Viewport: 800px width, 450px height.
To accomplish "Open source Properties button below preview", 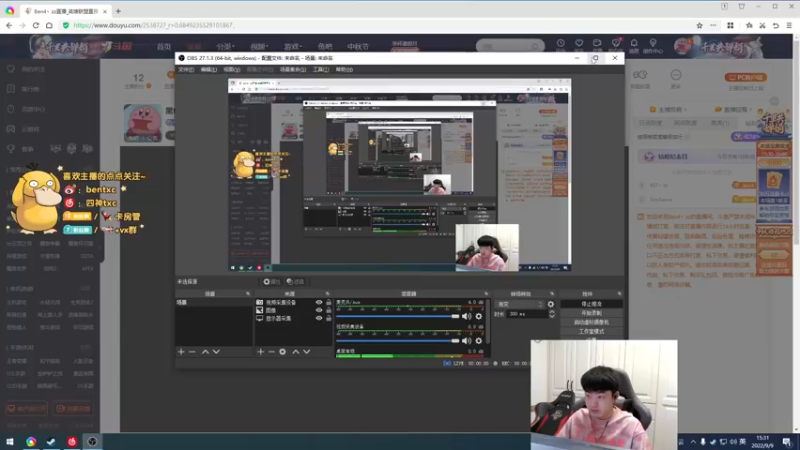I will pos(271,282).
